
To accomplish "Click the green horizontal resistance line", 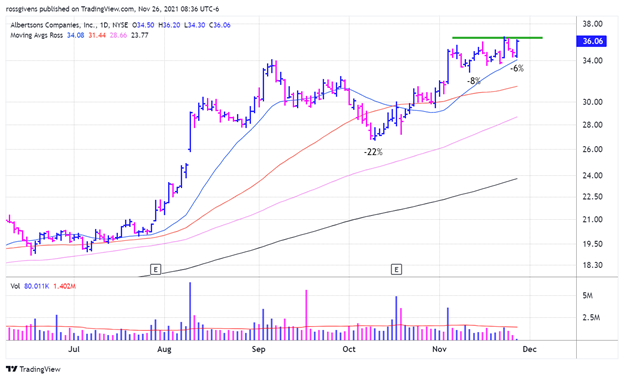I will [497, 38].
